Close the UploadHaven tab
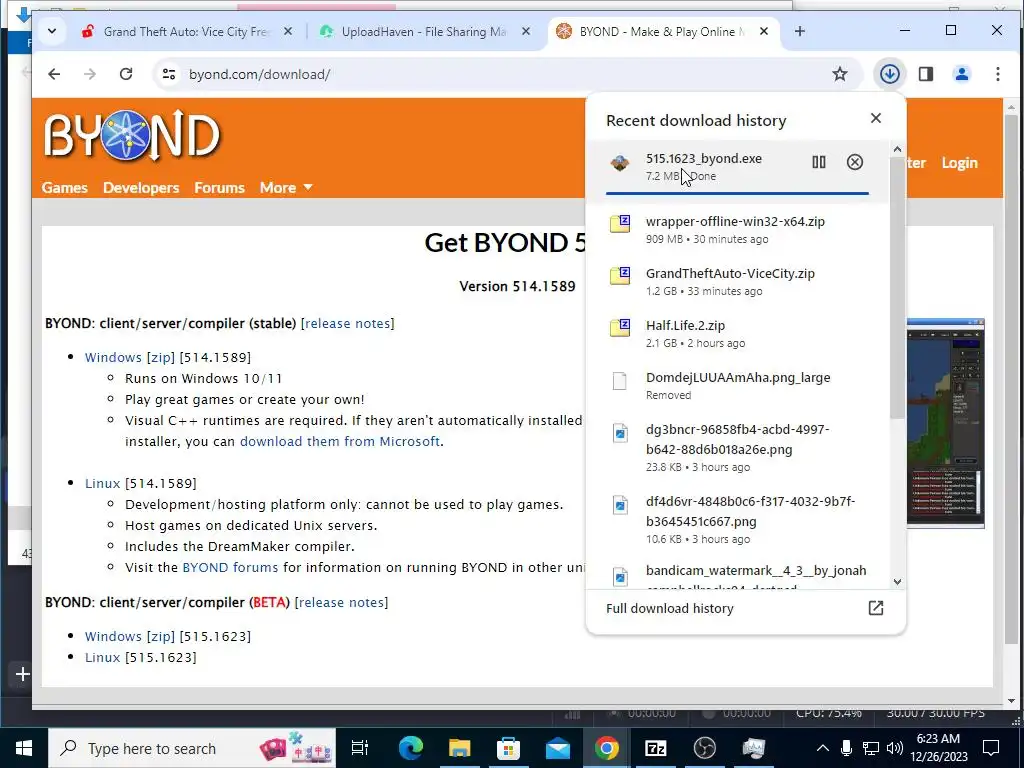Screen dimensions: 1024x768 click(x=526, y=31)
